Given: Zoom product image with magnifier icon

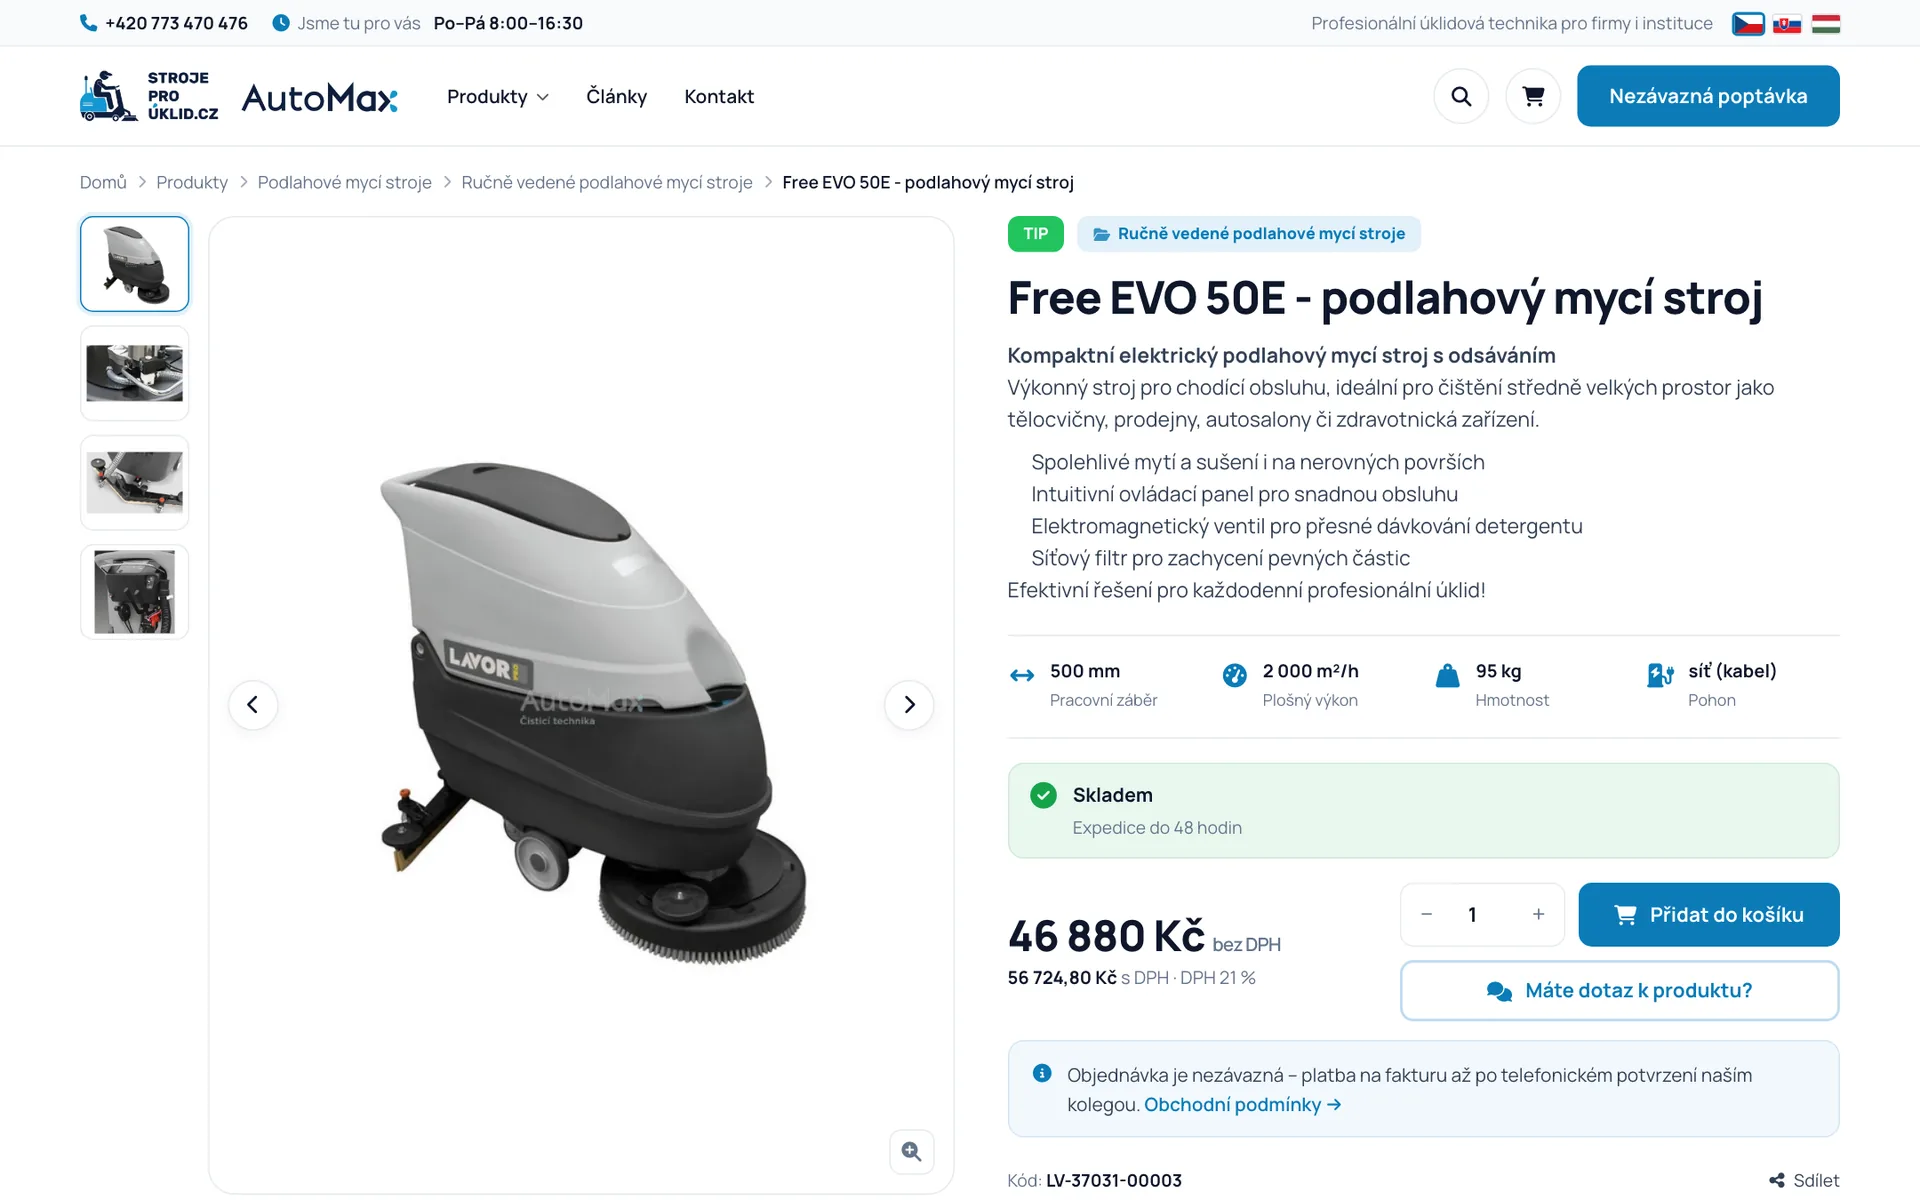Looking at the screenshot, I should pyautogui.click(x=912, y=1152).
